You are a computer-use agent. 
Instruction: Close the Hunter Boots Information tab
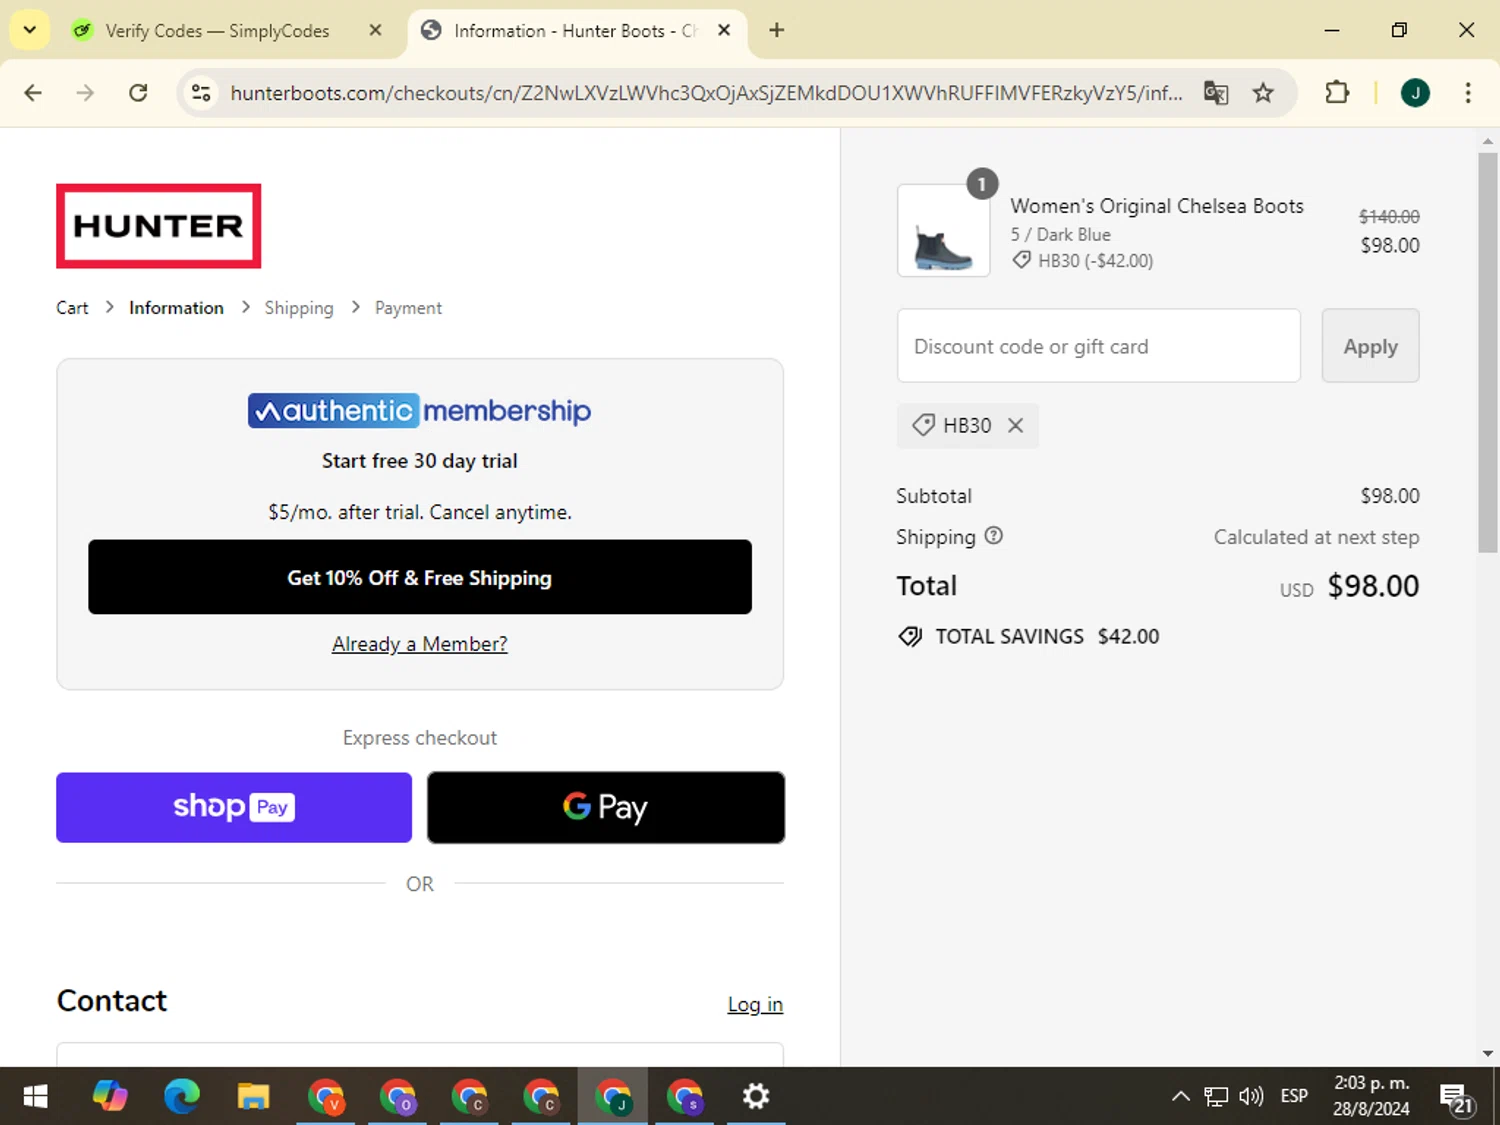[724, 30]
